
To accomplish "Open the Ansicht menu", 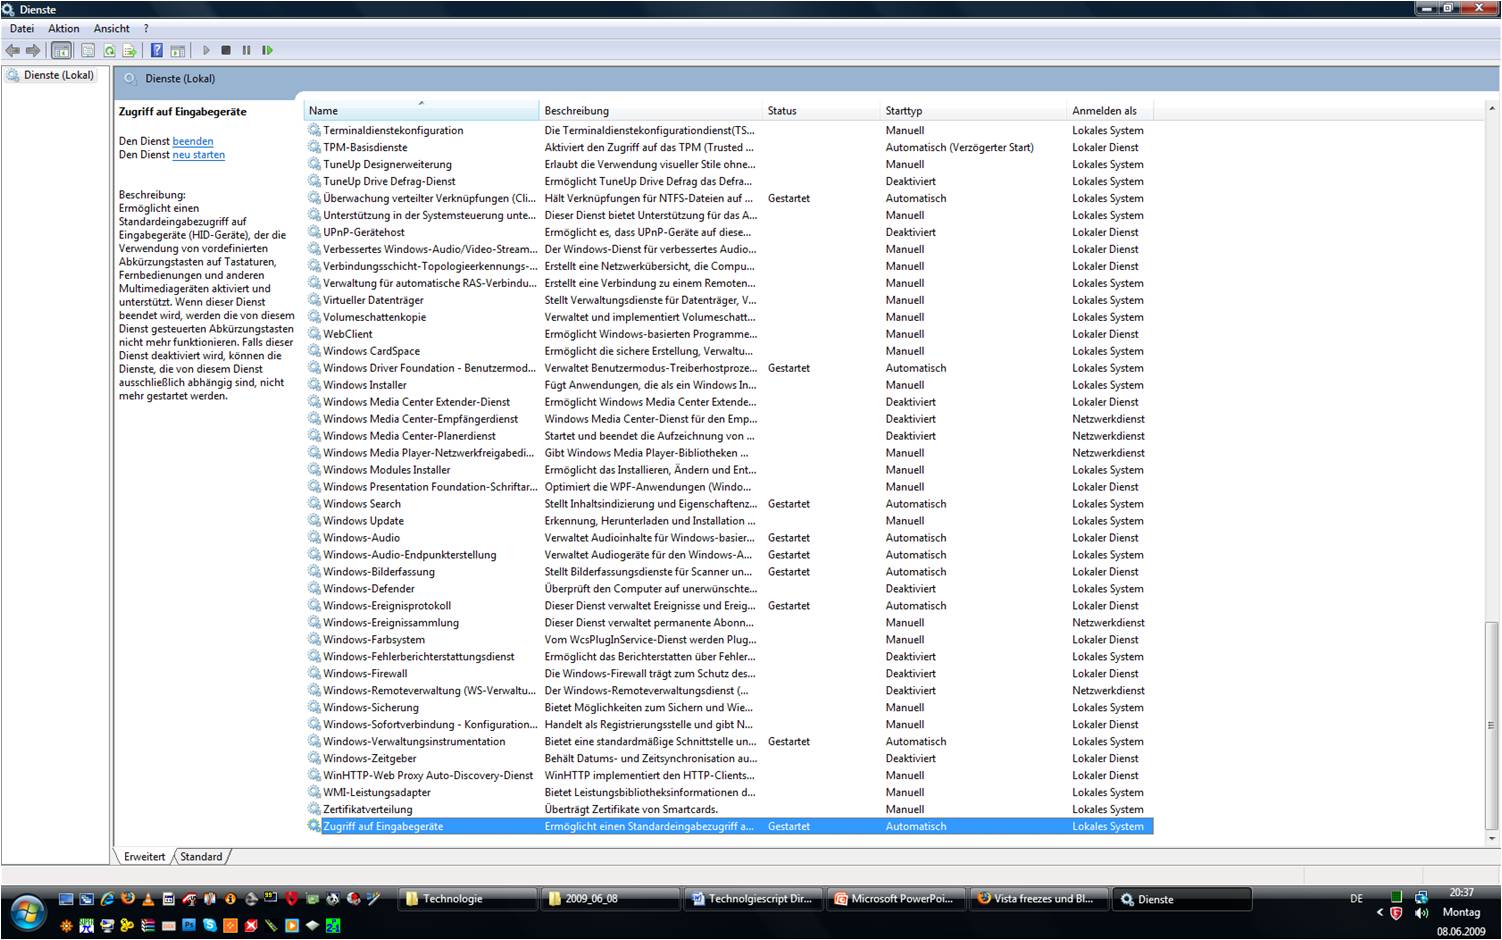I will pyautogui.click(x=112, y=28).
